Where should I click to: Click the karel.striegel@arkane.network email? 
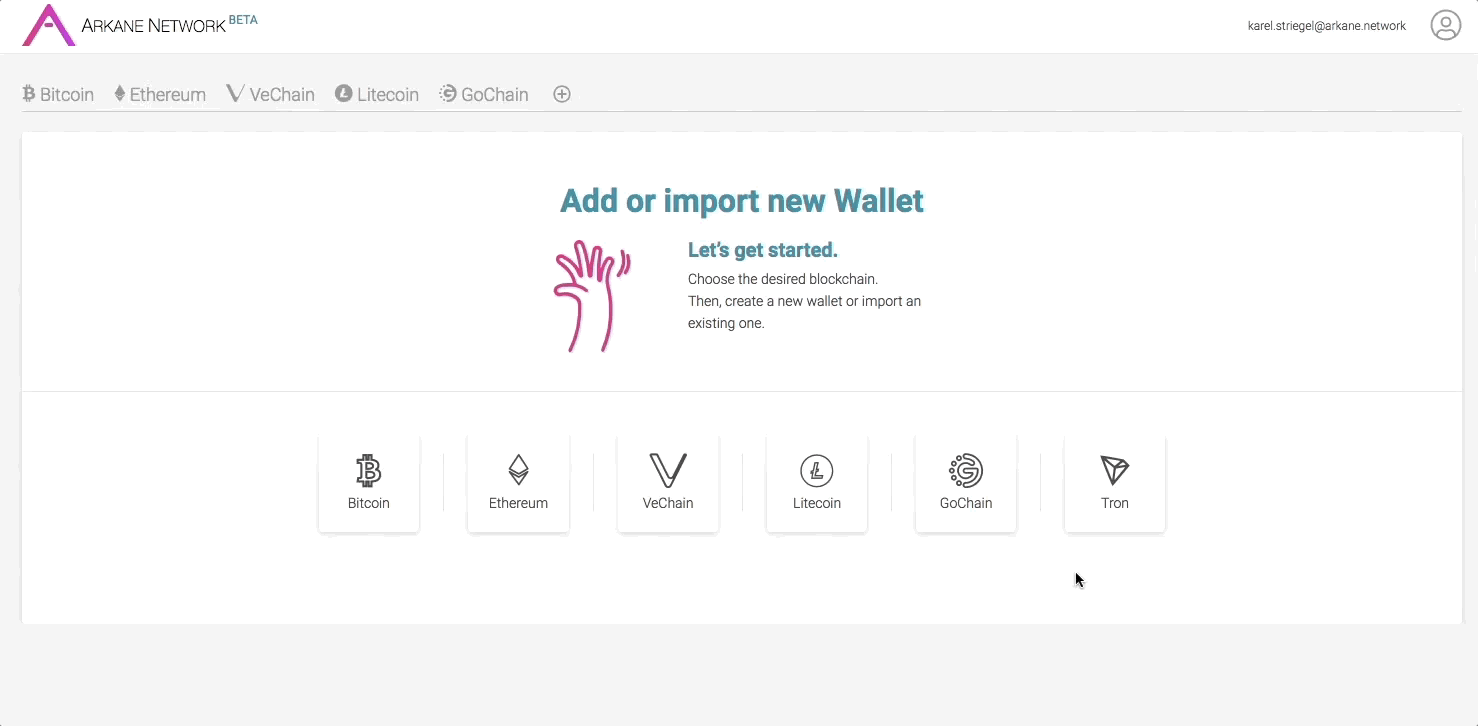click(x=1327, y=26)
